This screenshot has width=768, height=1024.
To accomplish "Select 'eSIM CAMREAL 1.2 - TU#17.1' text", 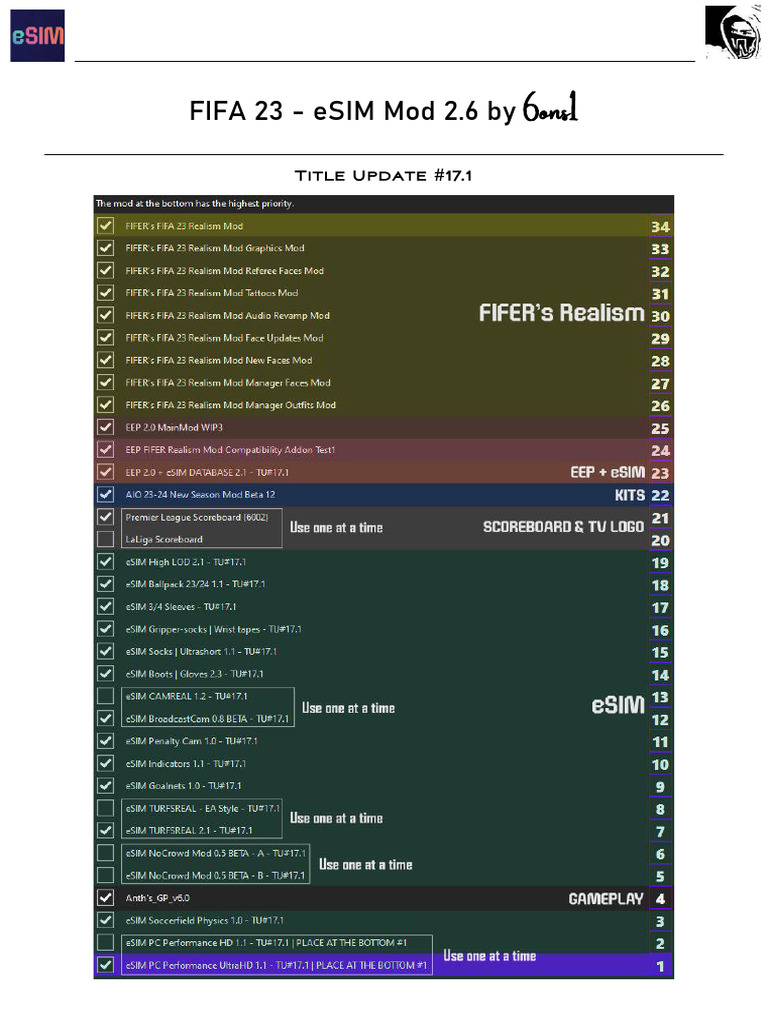I will 187,696.
